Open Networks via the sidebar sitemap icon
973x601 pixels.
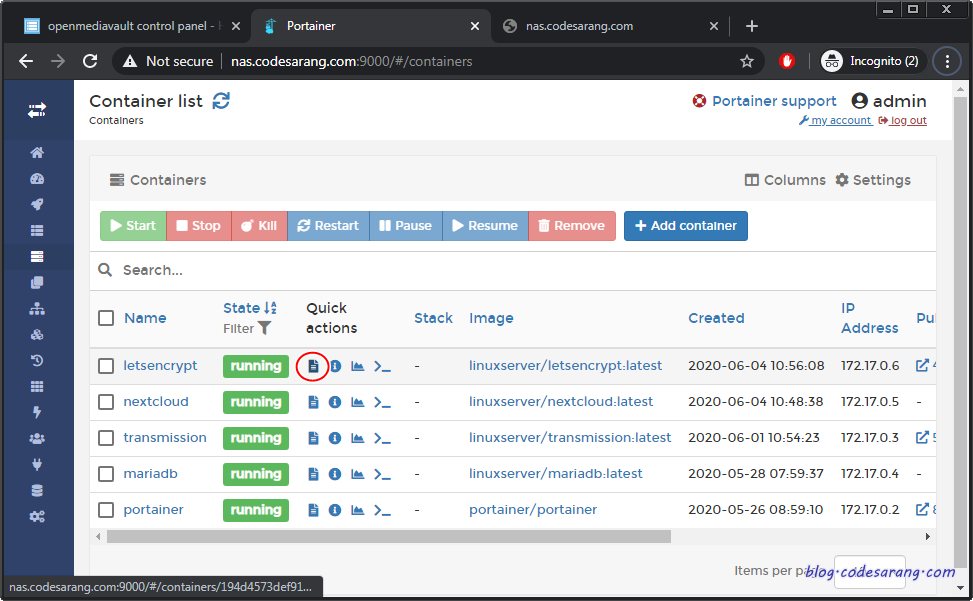[x=37, y=308]
